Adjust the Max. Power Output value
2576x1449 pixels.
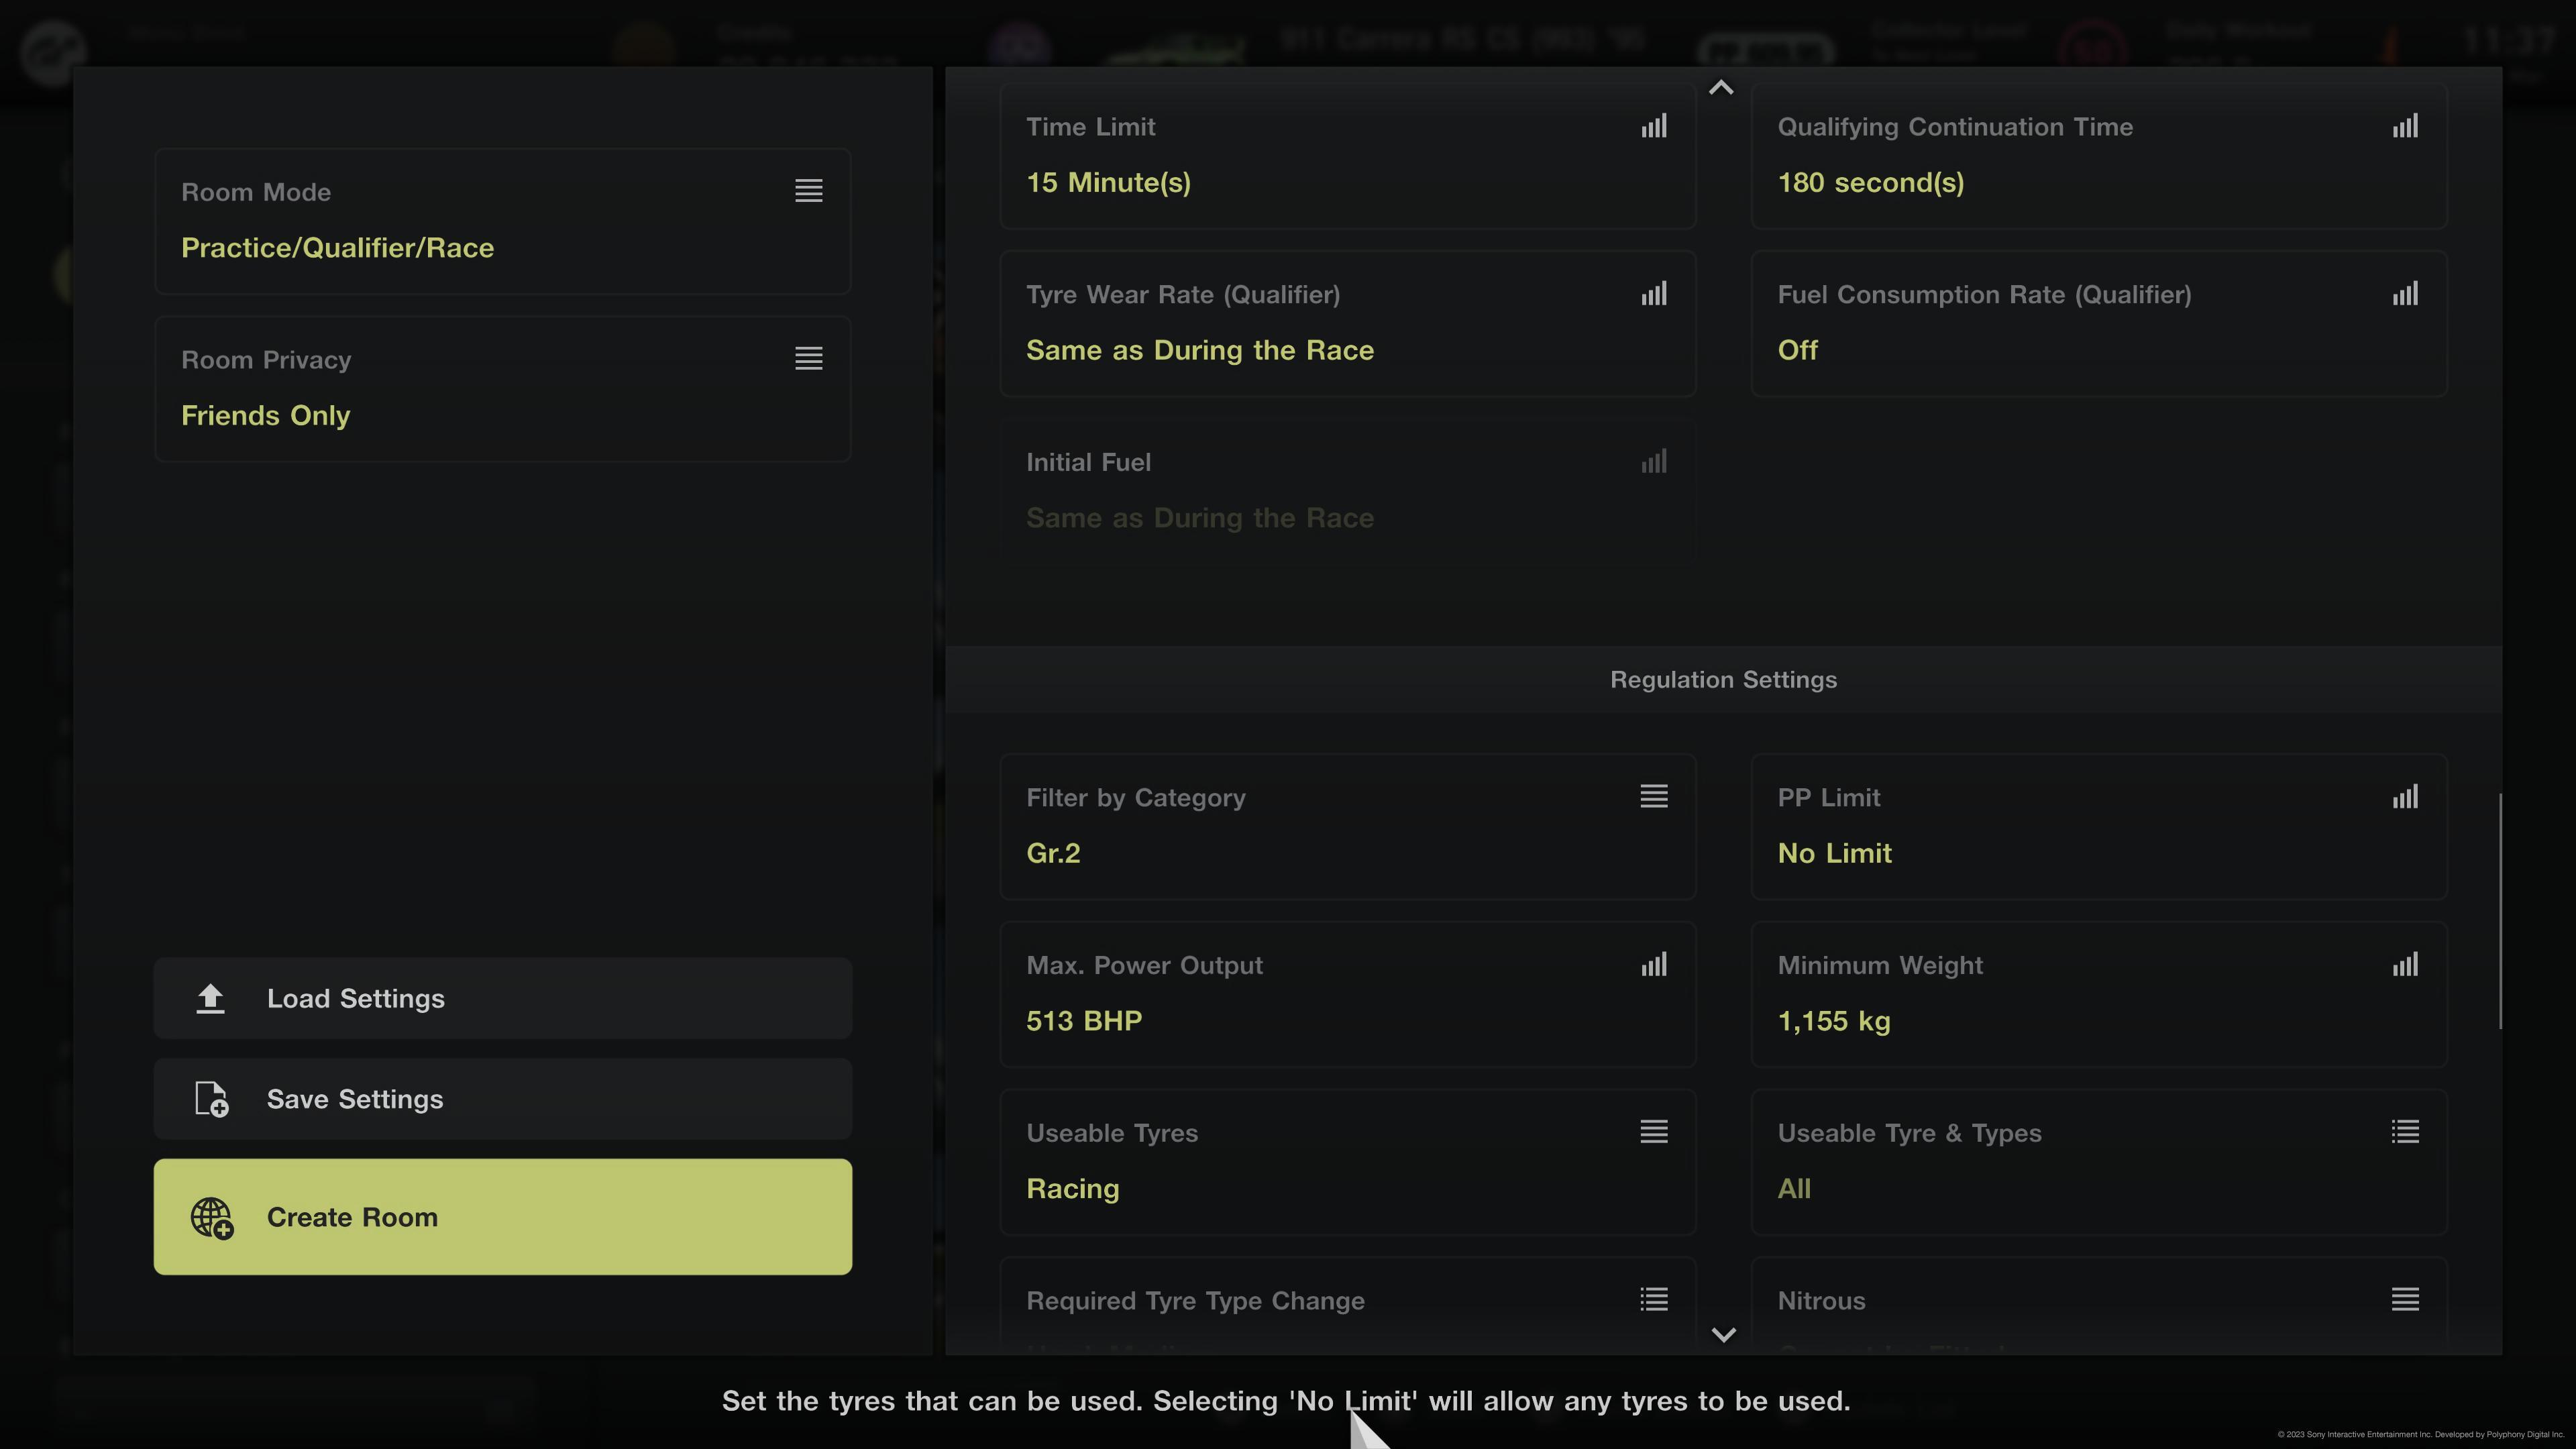click(1347, 994)
